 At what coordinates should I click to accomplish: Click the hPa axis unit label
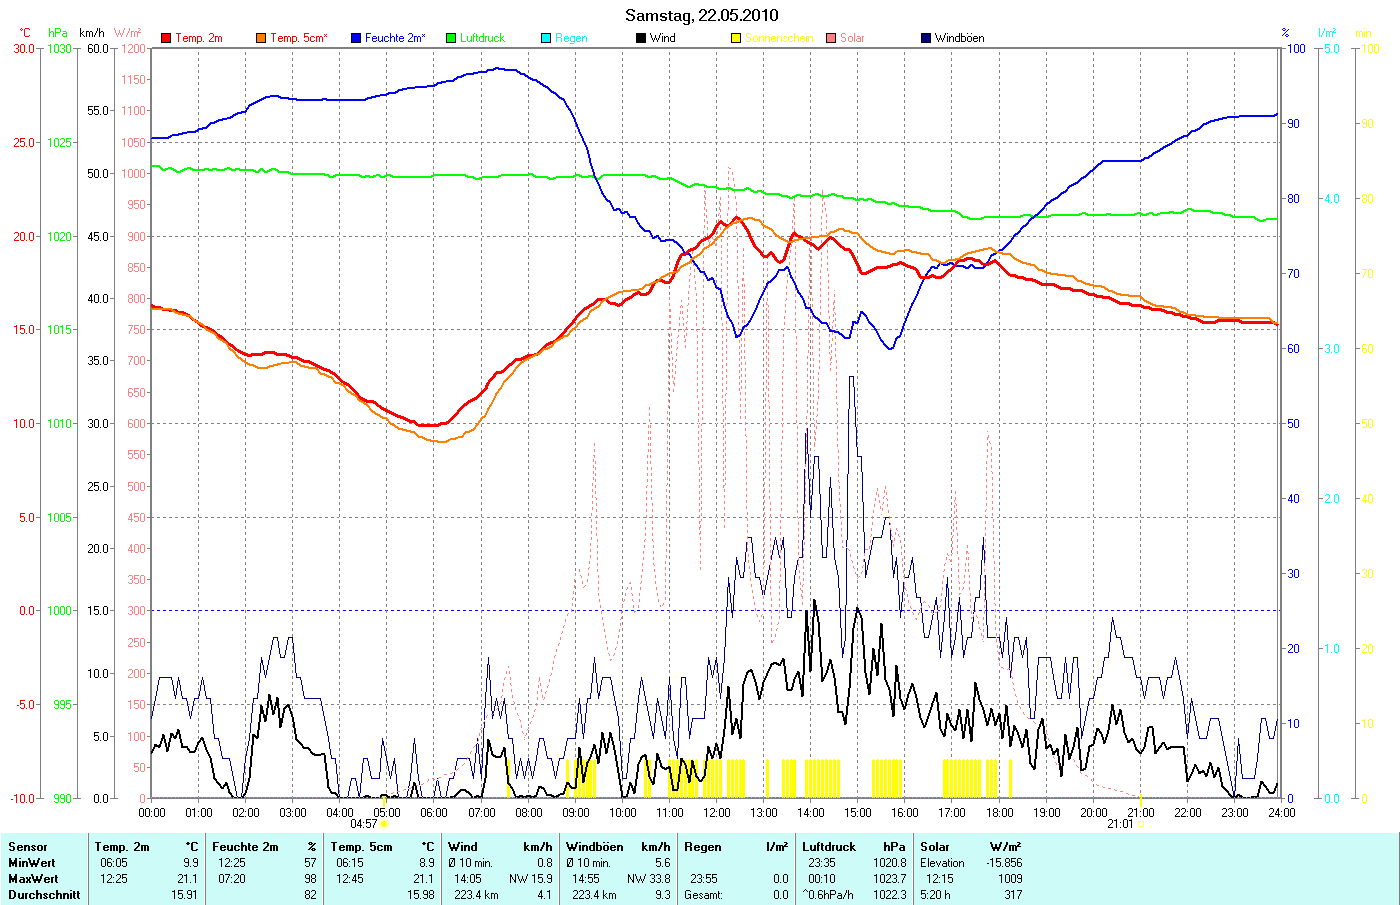pyautogui.click(x=58, y=33)
